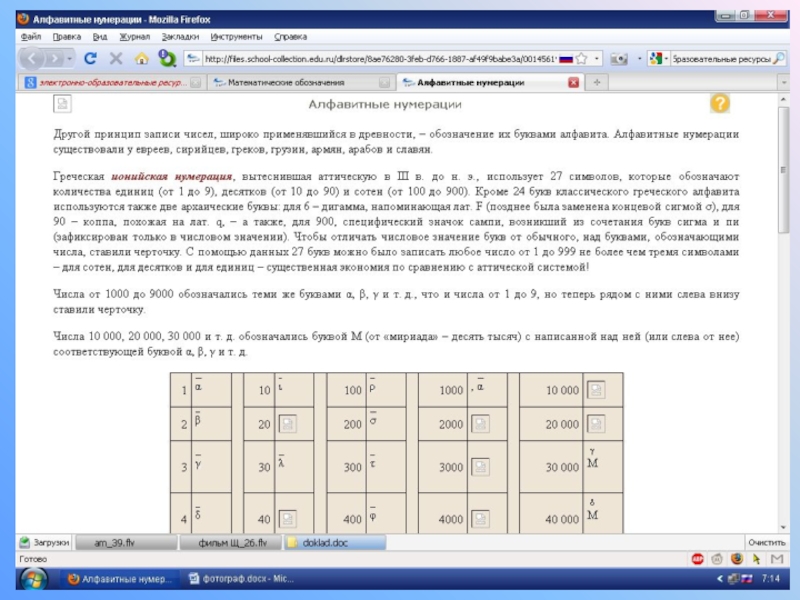This screenshot has width=800, height=600.
Task: Switch to фотограф.docx in the taskbar
Action: (x=242, y=578)
